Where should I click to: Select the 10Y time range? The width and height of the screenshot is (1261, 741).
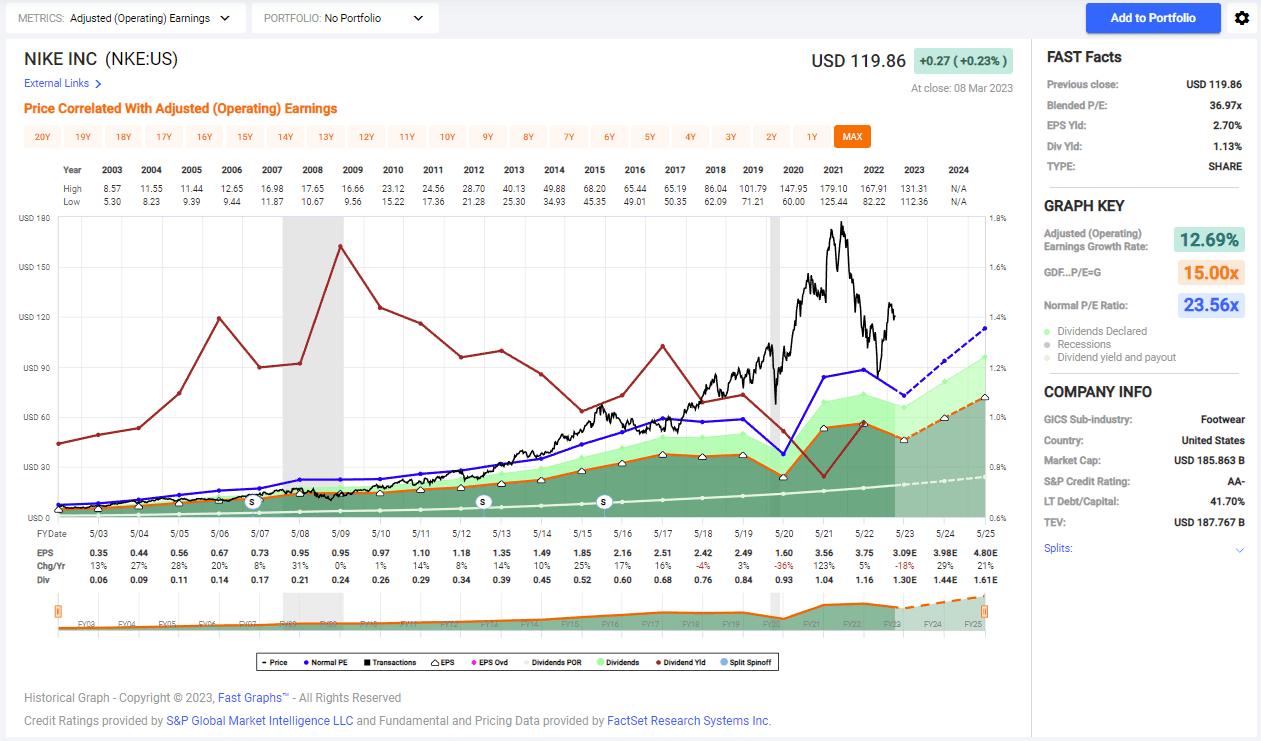coord(447,137)
